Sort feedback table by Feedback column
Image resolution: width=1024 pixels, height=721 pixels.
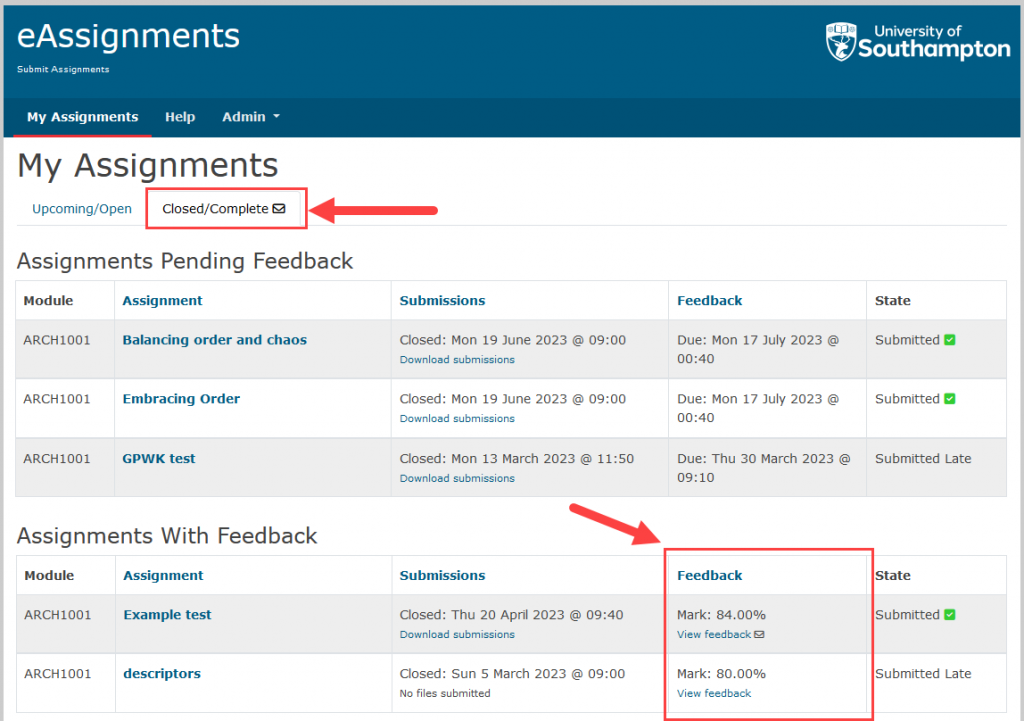click(709, 575)
